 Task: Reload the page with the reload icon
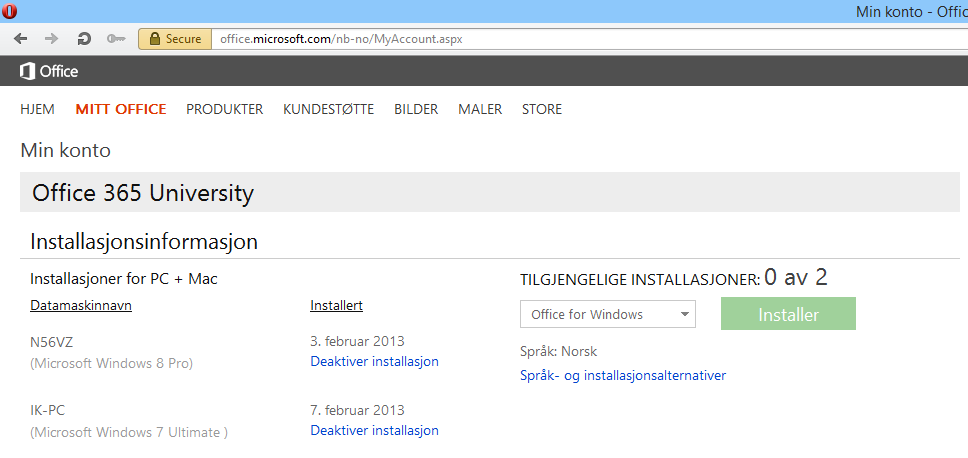pos(83,39)
